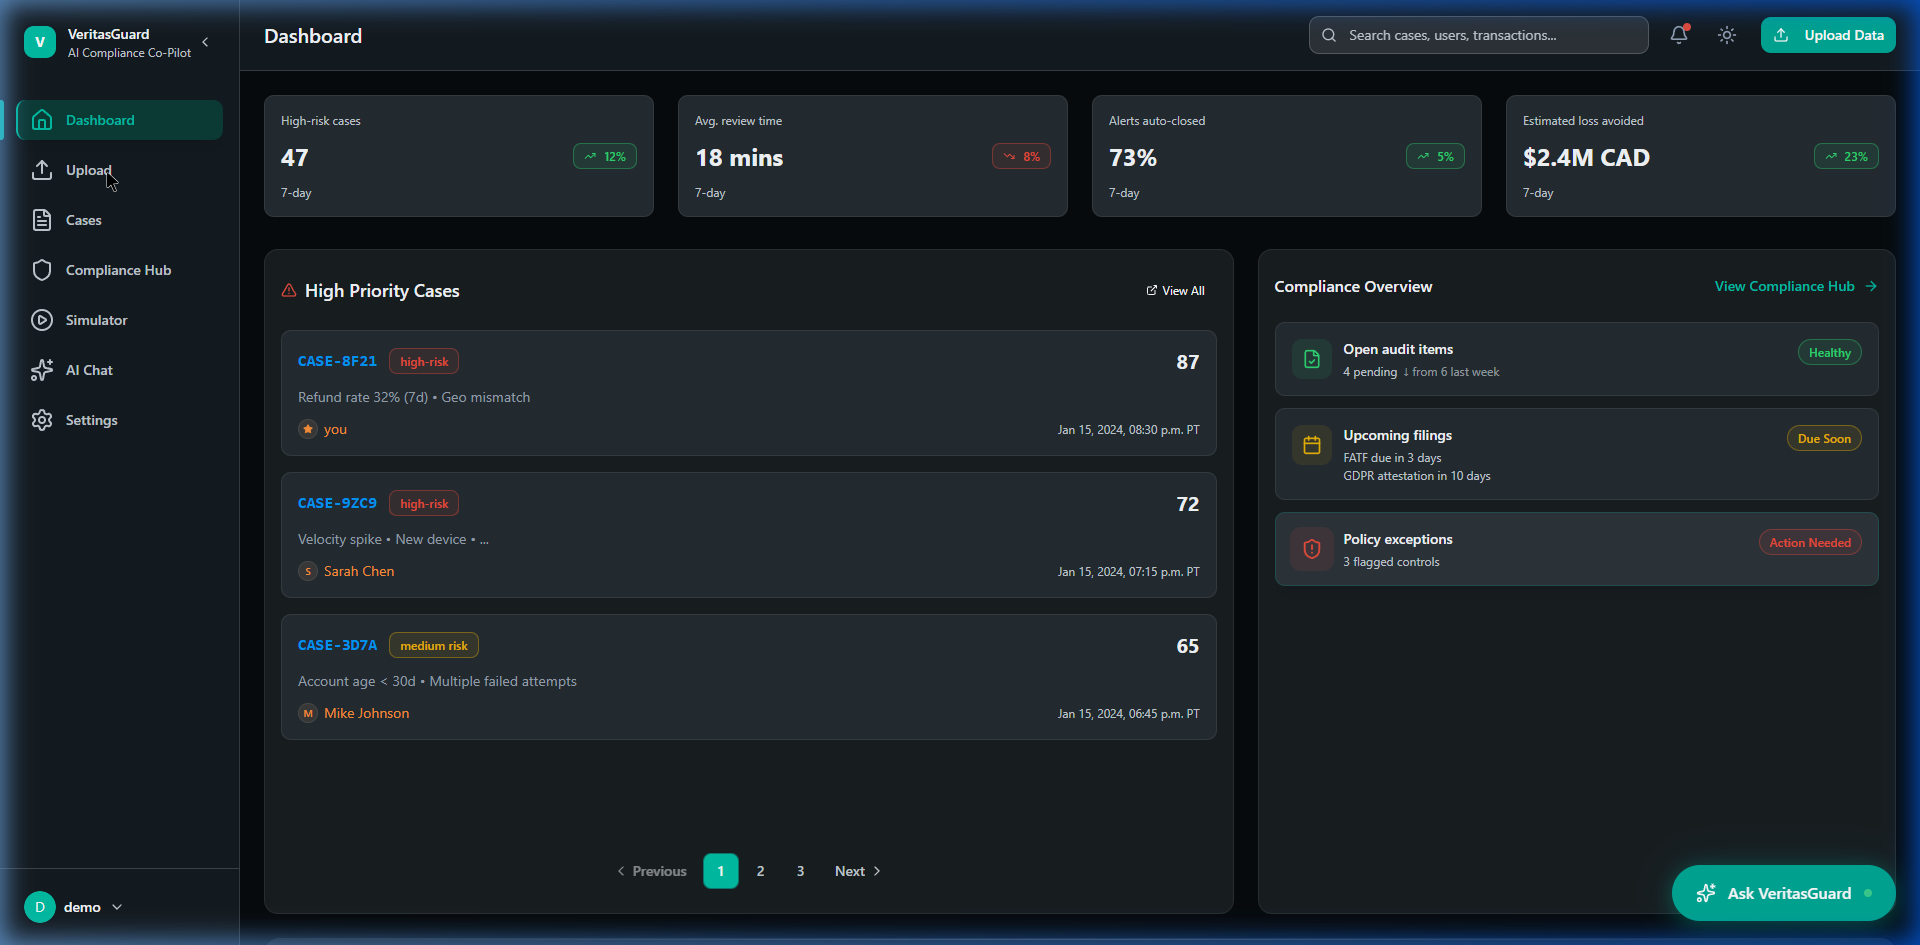The width and height of the screenshot is (1920, 945).
Task: Select the high-risk badge on CASE-9ZC9
Action: click(x=423, y=503)
